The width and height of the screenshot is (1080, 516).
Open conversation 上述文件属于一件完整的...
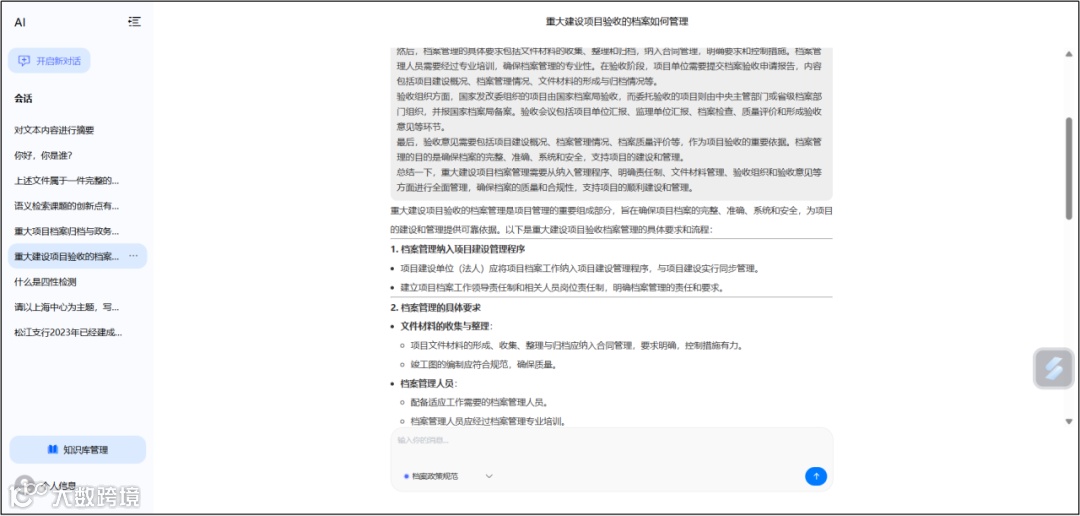point(66,180)
